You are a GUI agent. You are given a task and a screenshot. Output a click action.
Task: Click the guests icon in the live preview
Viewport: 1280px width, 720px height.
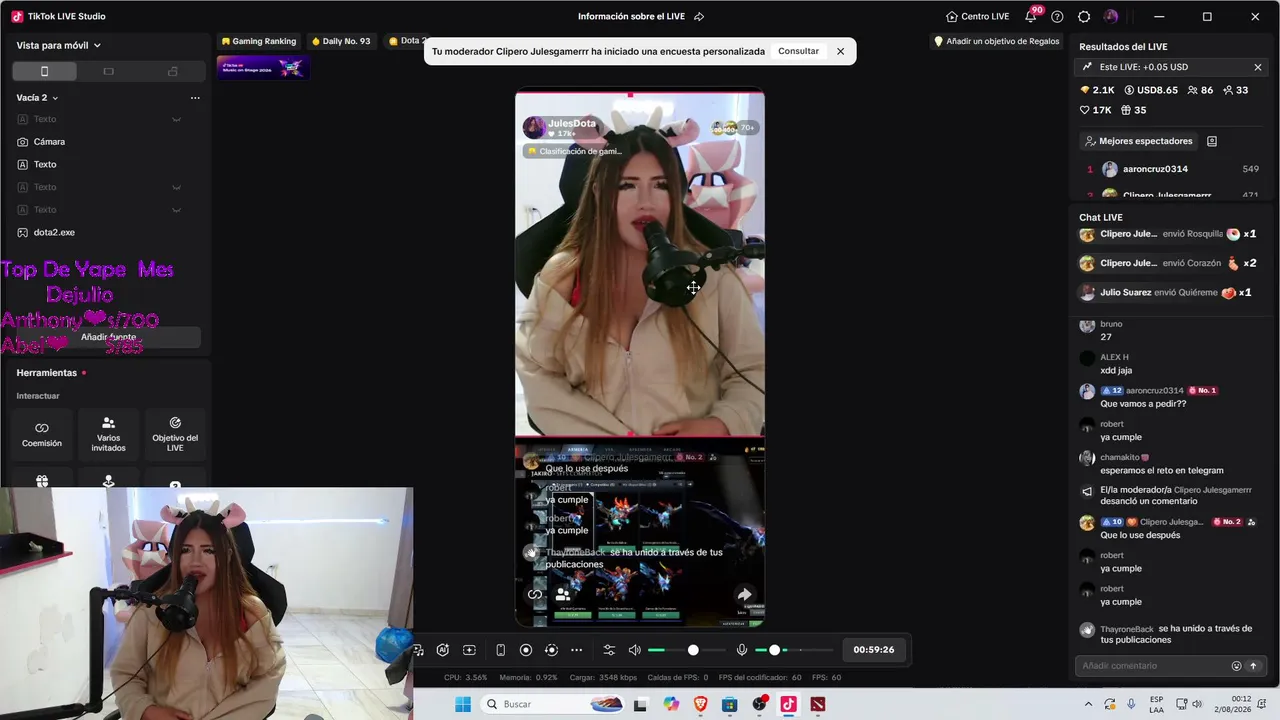[563, 594]
